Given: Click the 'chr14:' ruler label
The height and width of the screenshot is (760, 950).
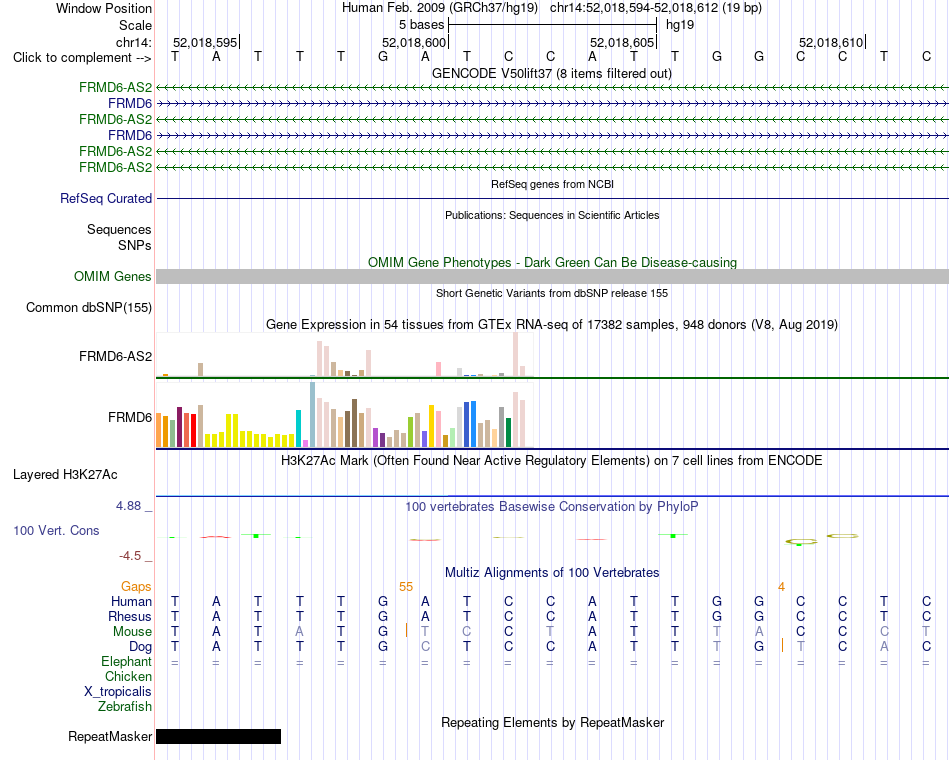Looking at the screenshot, I should pyautogui.click(x=134, y=42).
